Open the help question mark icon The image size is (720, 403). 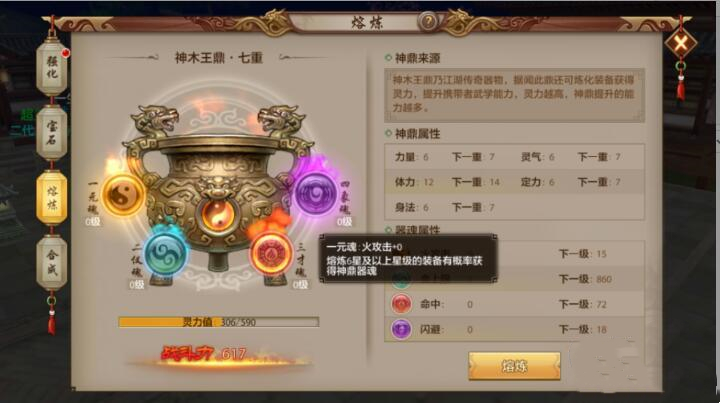[428, 22]
